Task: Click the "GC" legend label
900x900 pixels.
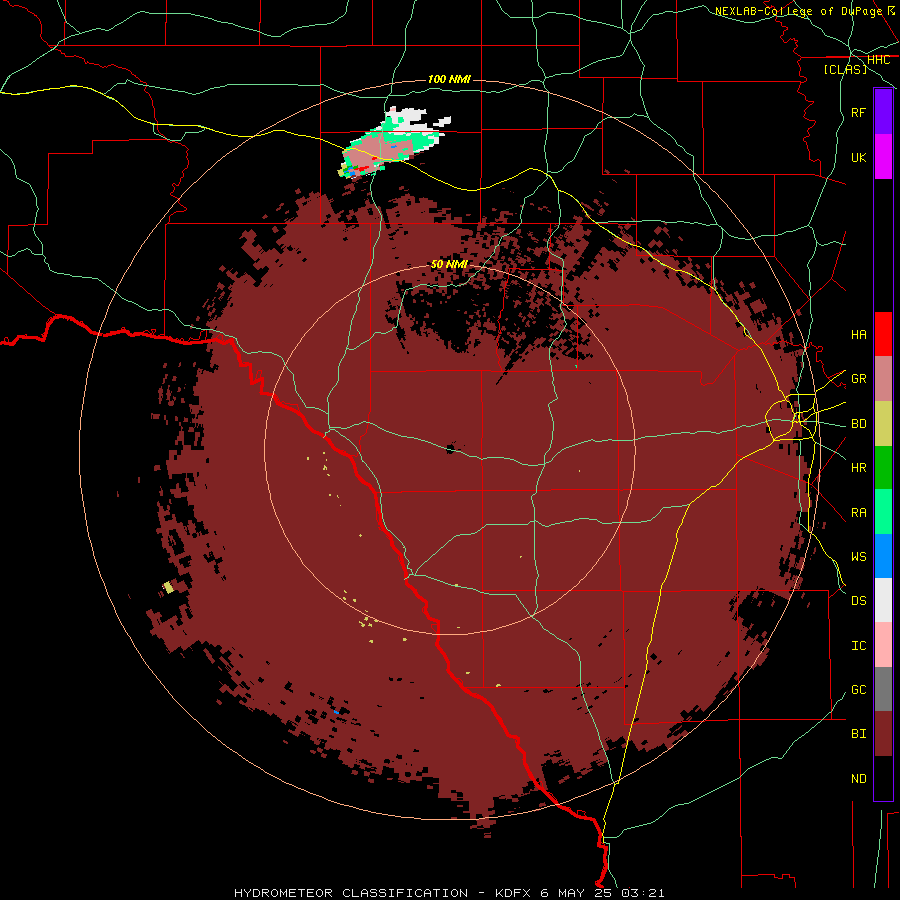Action: point(858,690)
